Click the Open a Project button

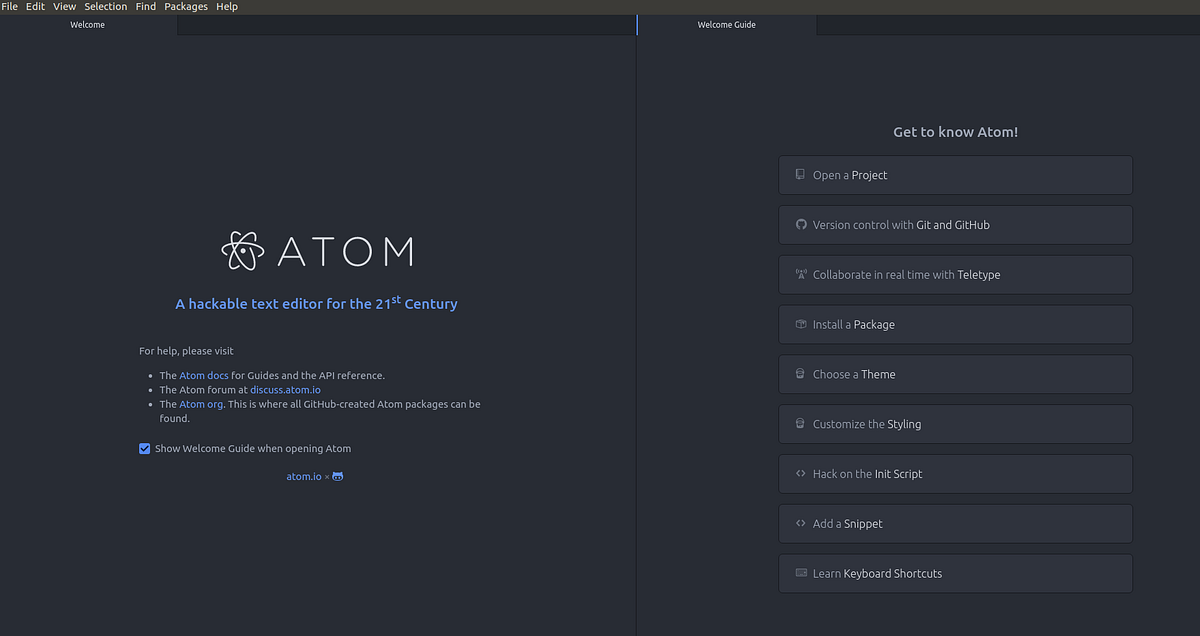click(x=955, y=174)
